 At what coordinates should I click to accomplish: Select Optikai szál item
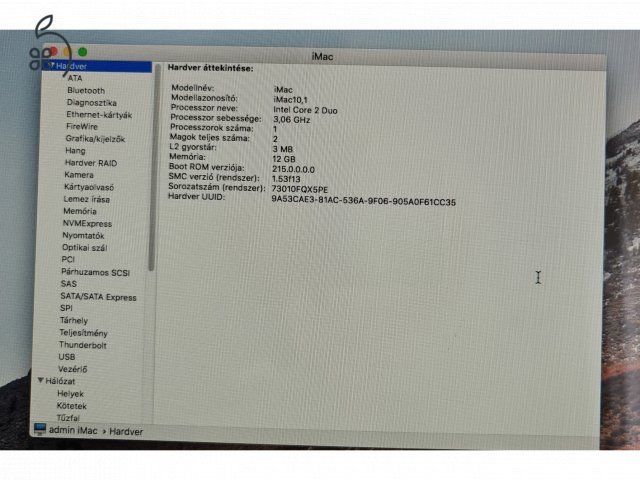tap(84, 247)
